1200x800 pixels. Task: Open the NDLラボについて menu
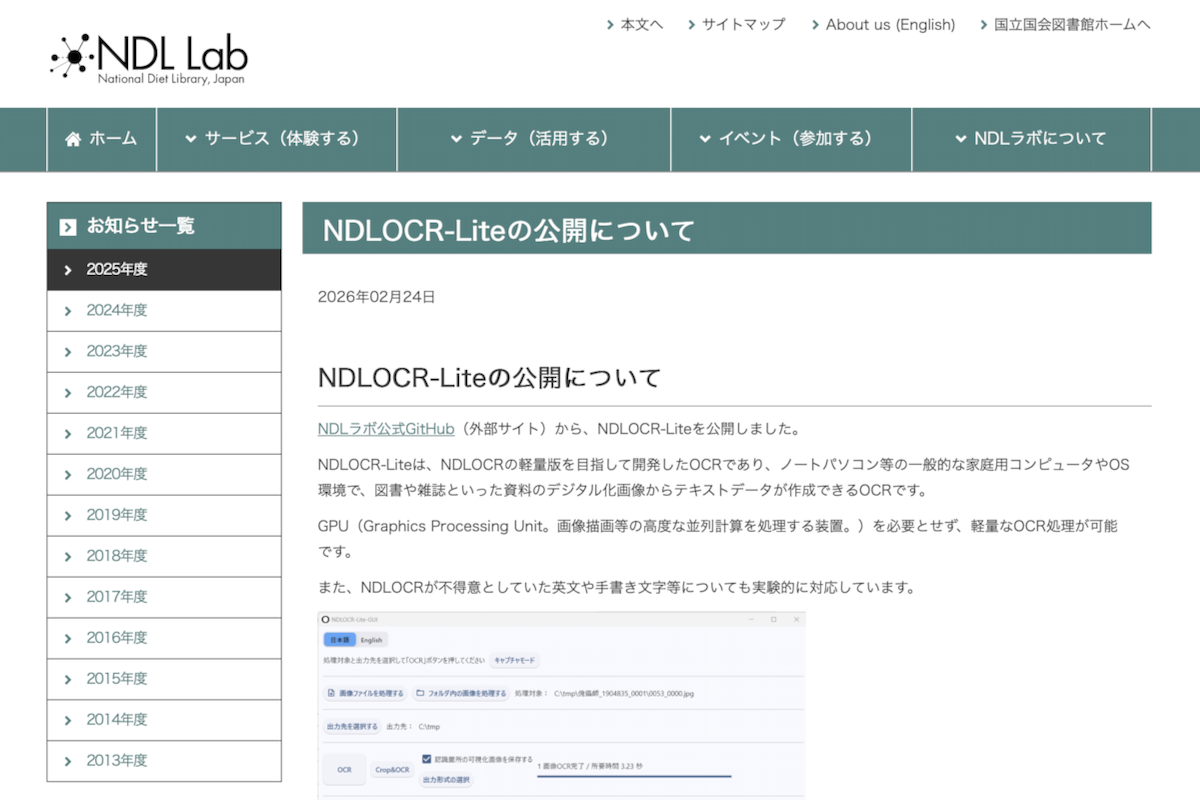[1031, 139]
